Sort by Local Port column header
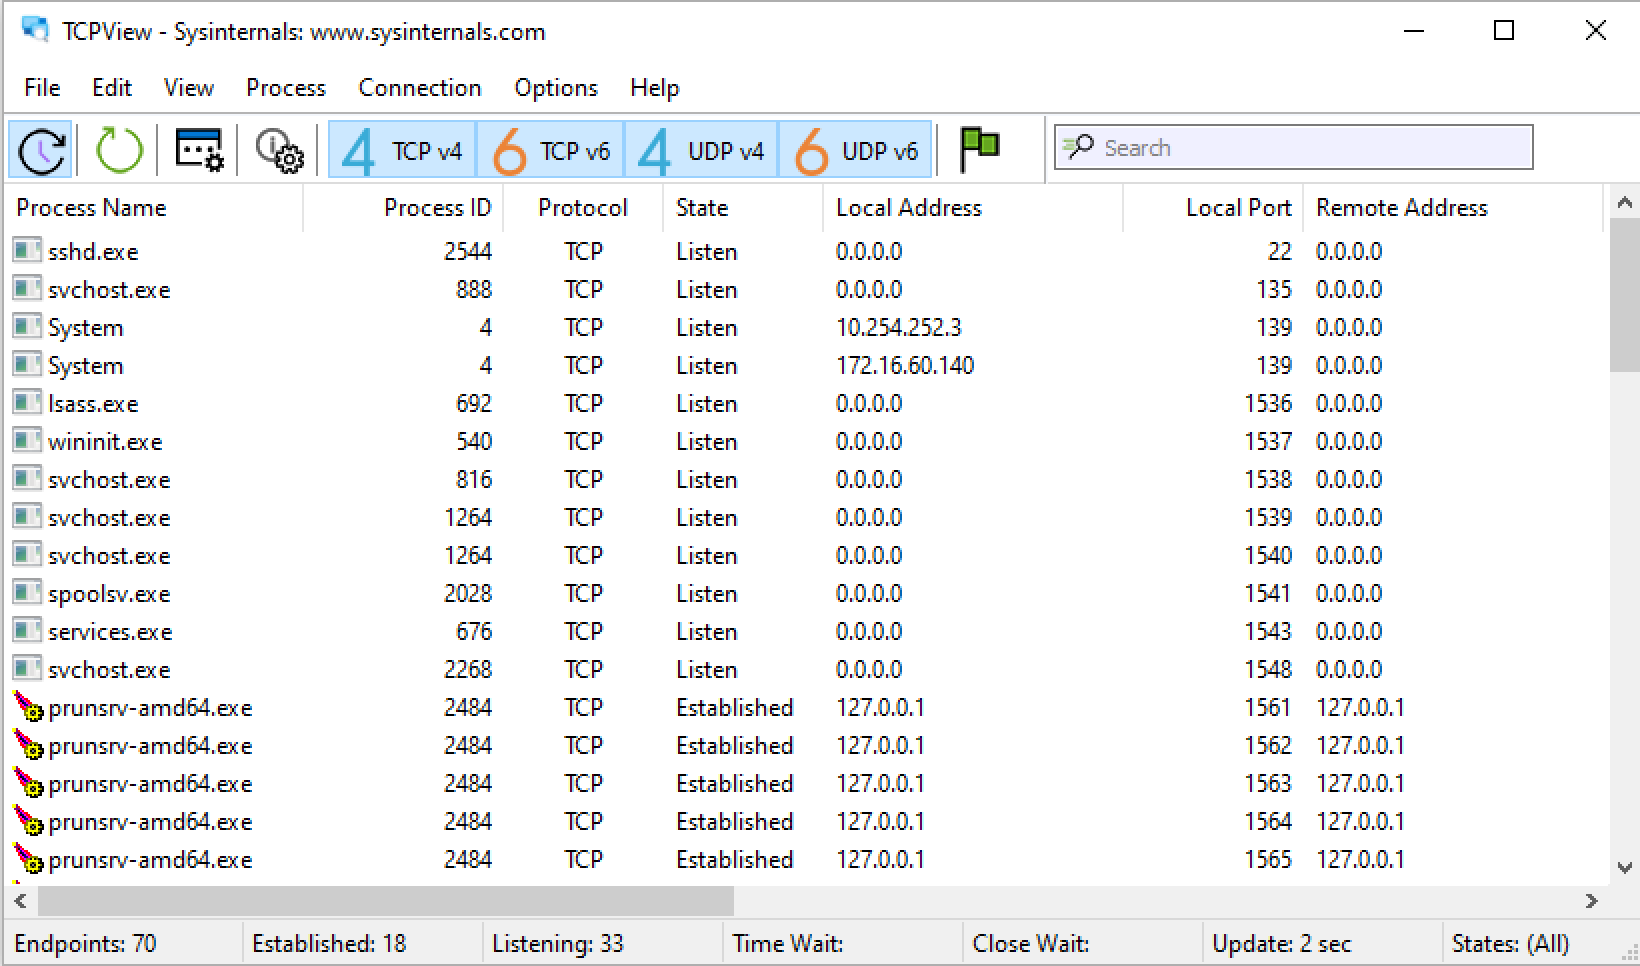Screen dimensions: 1640x966 [1238, 208]
